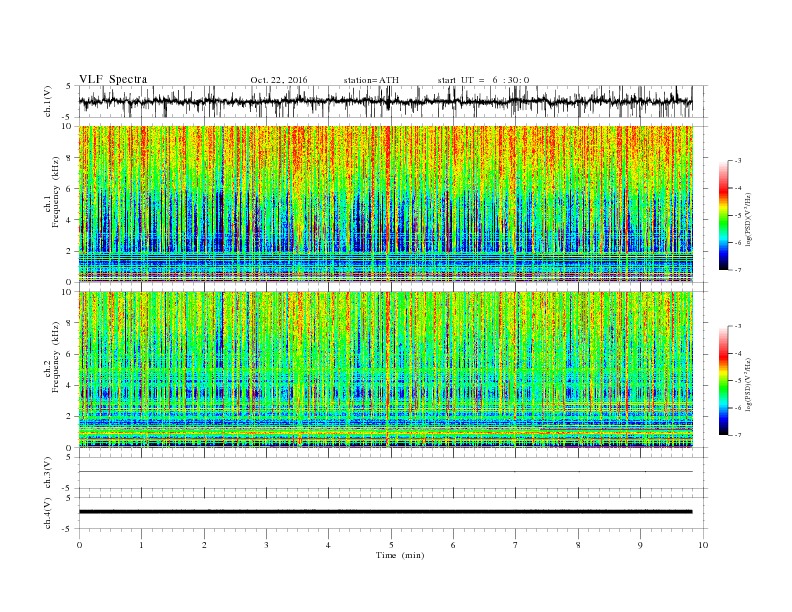Click the ch.2 spectrogram color scale bar

coord(723,380)
